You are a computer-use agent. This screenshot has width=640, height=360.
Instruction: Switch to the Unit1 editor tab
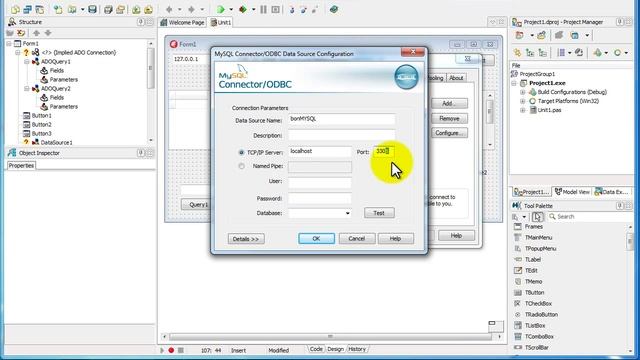tap(221, 22)
